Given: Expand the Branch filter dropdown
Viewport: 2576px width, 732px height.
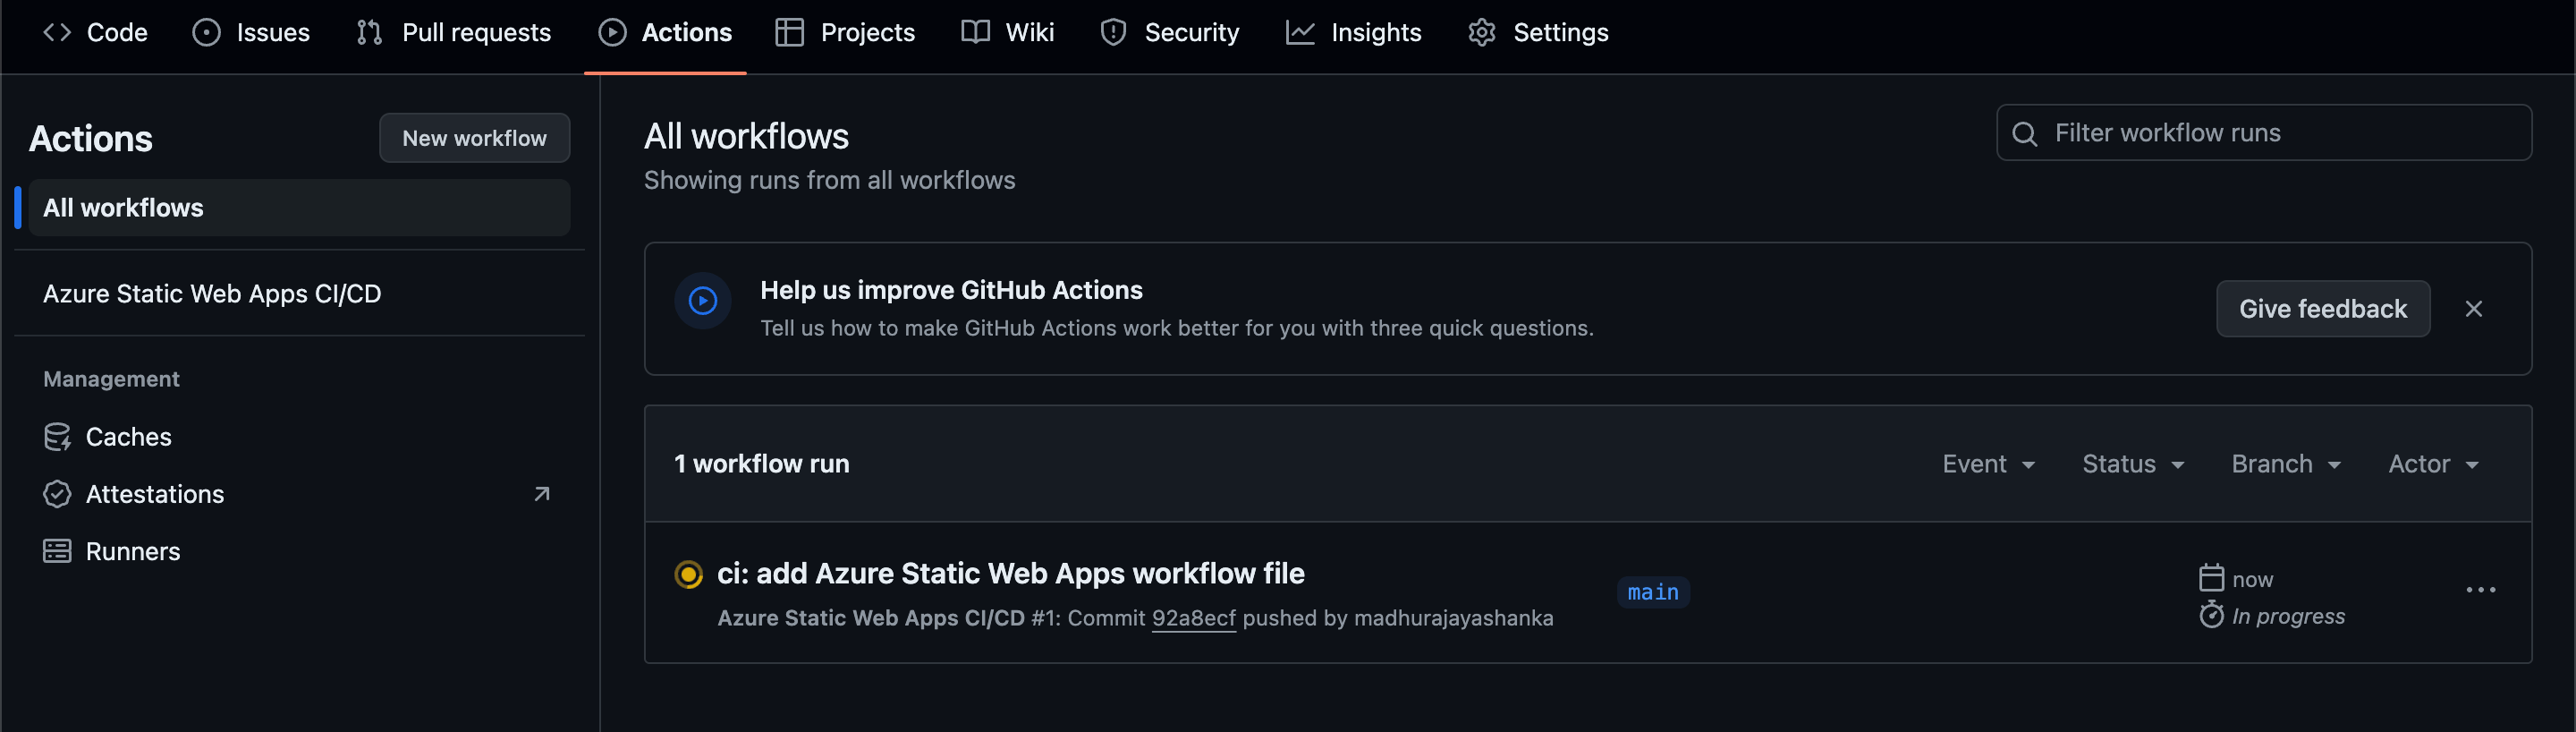Looking at the screenshot, I should click(2285, 464).
